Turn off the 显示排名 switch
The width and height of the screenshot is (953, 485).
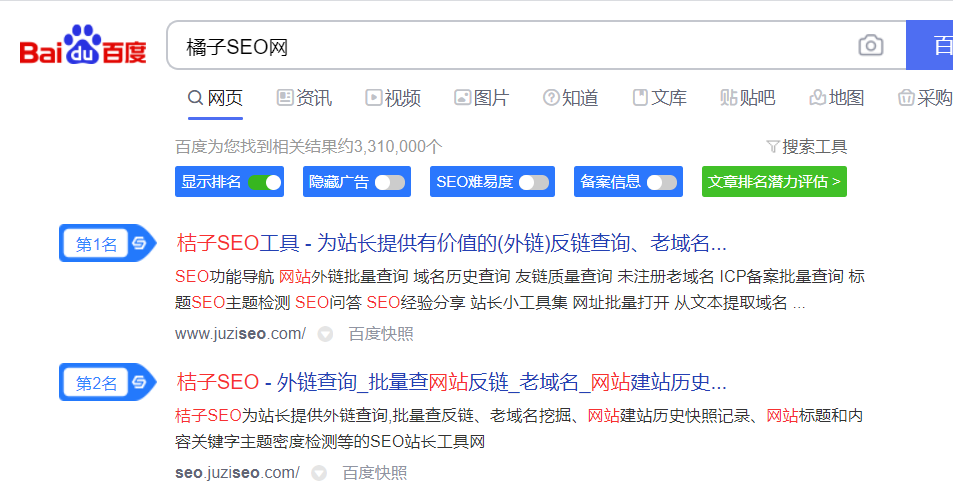coord(265,182)
